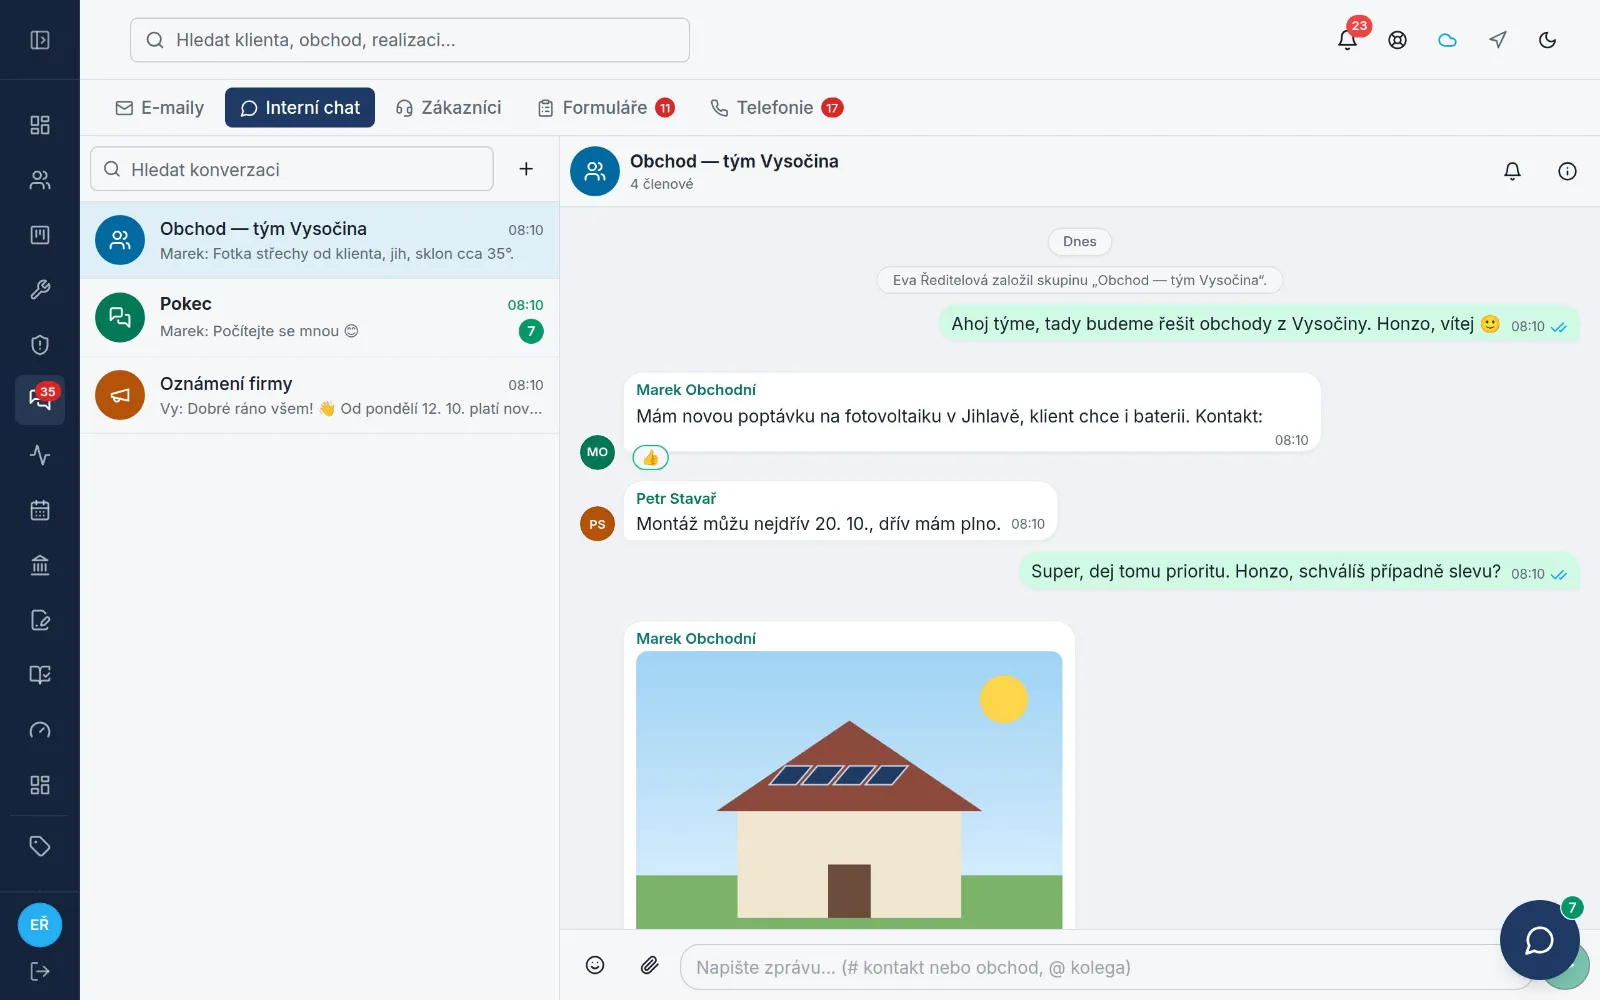Open the Zákazníci tab

(448, 108)
